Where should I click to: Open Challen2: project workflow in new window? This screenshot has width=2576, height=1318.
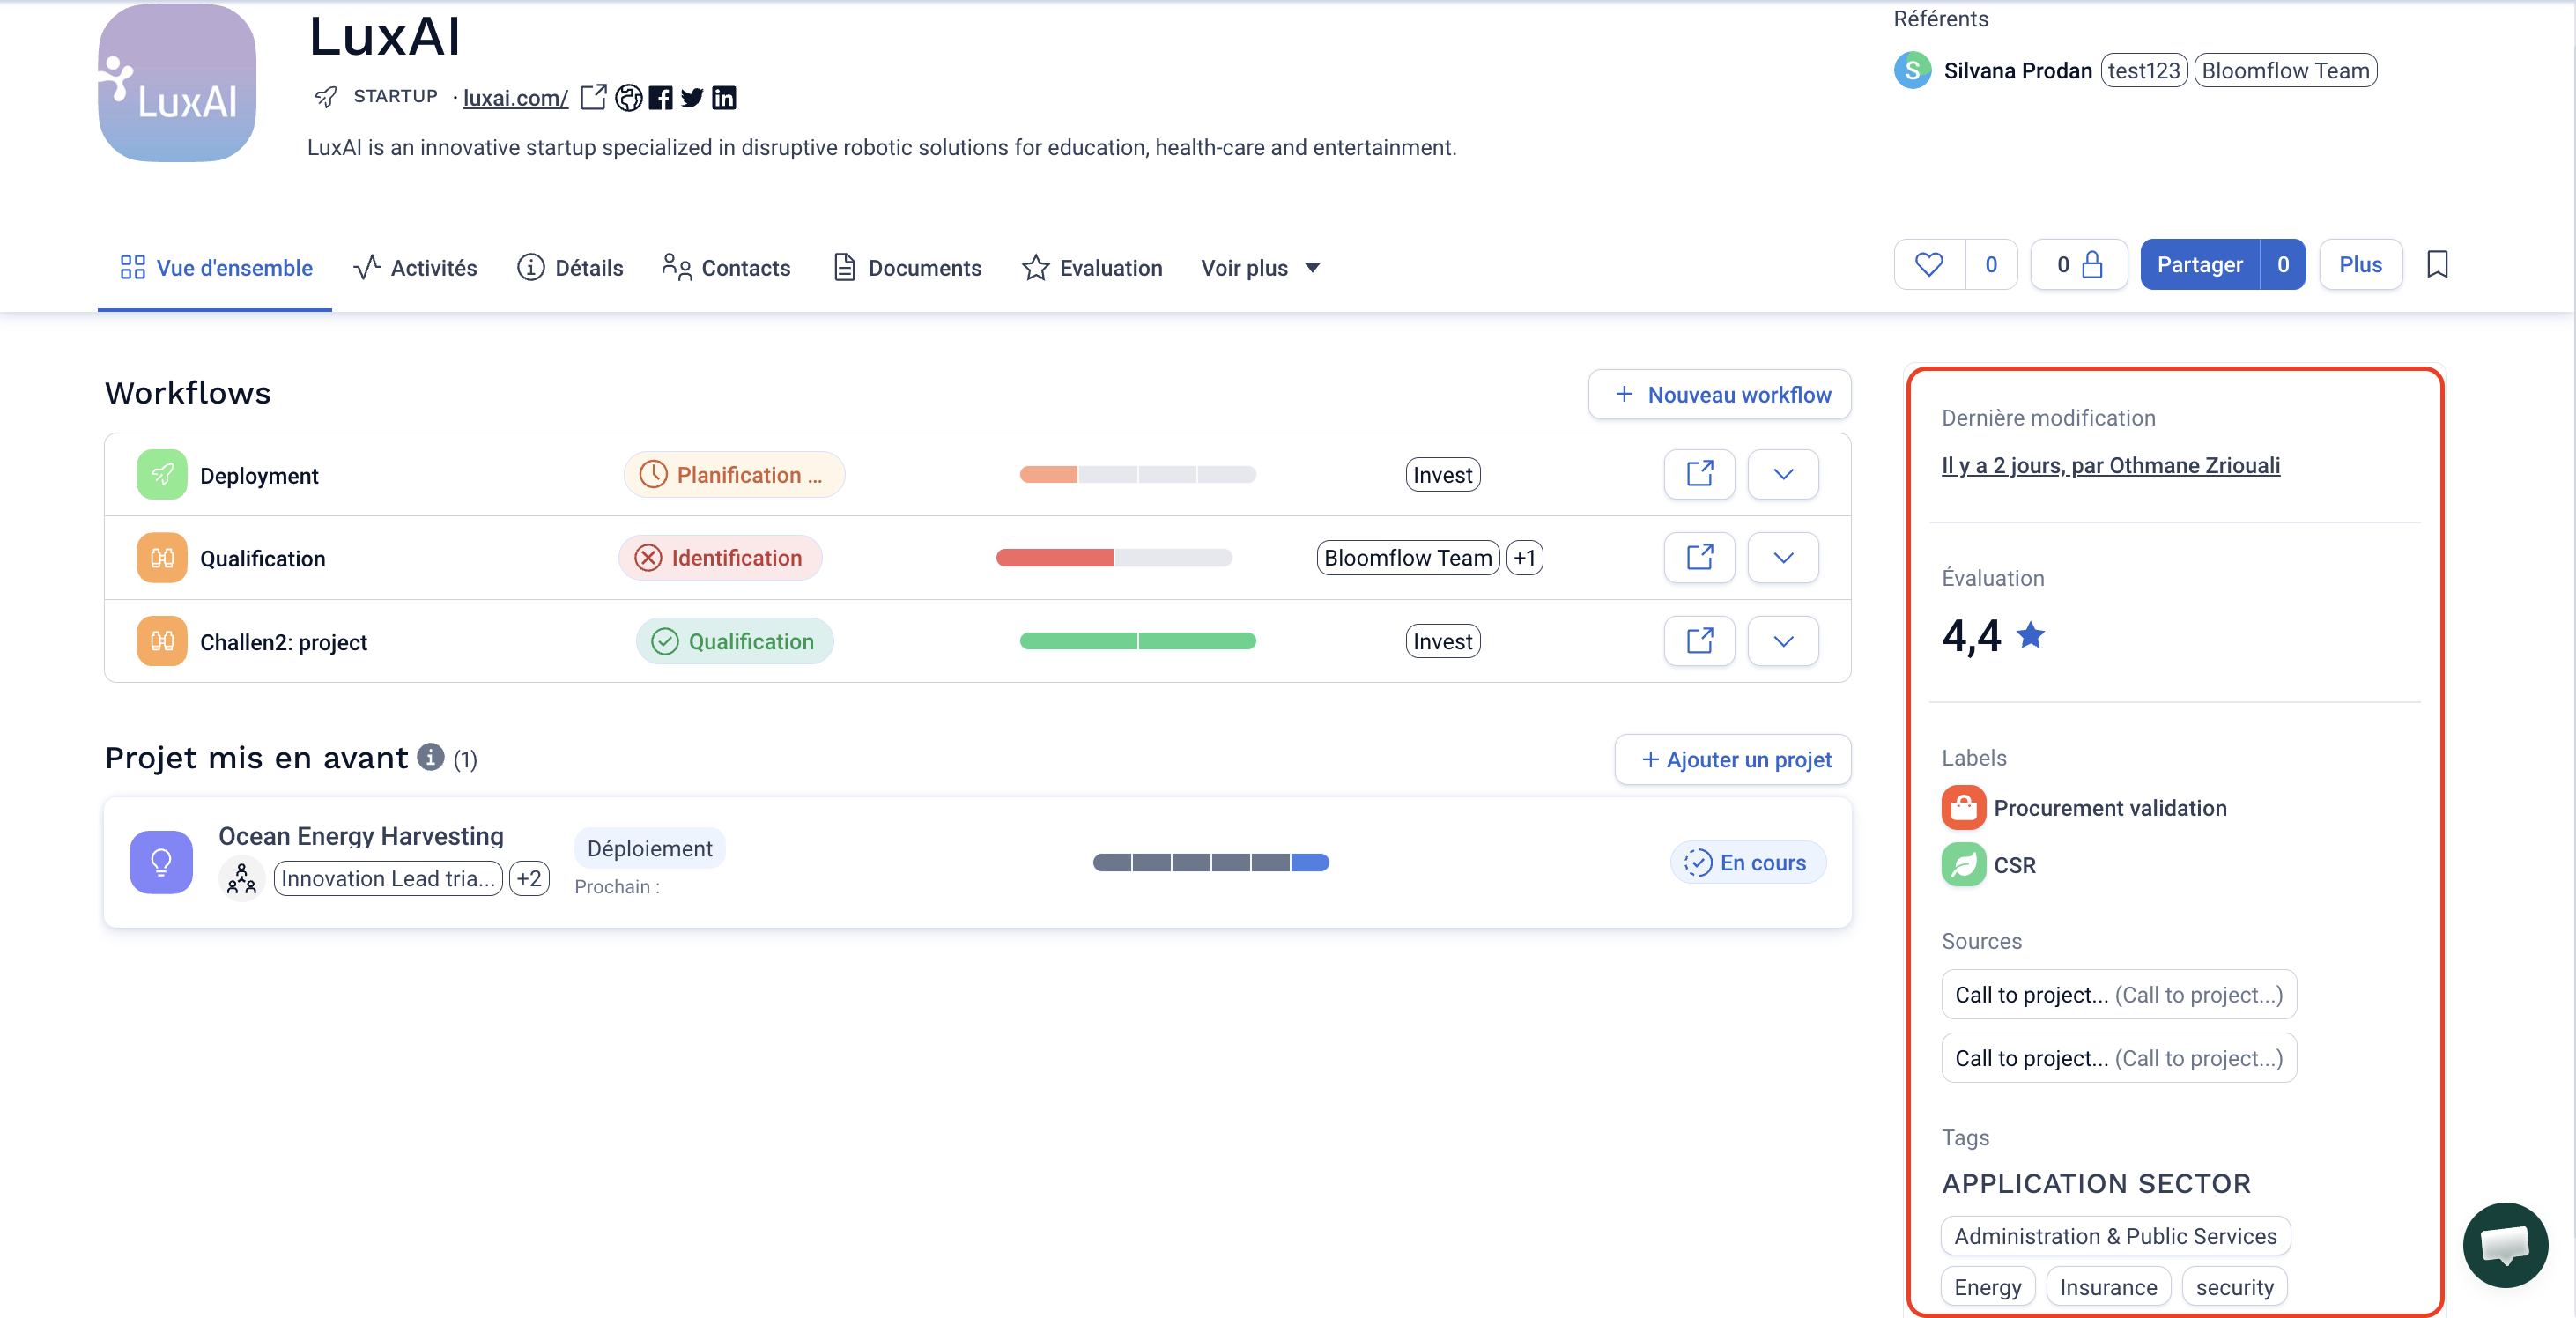1699,641
